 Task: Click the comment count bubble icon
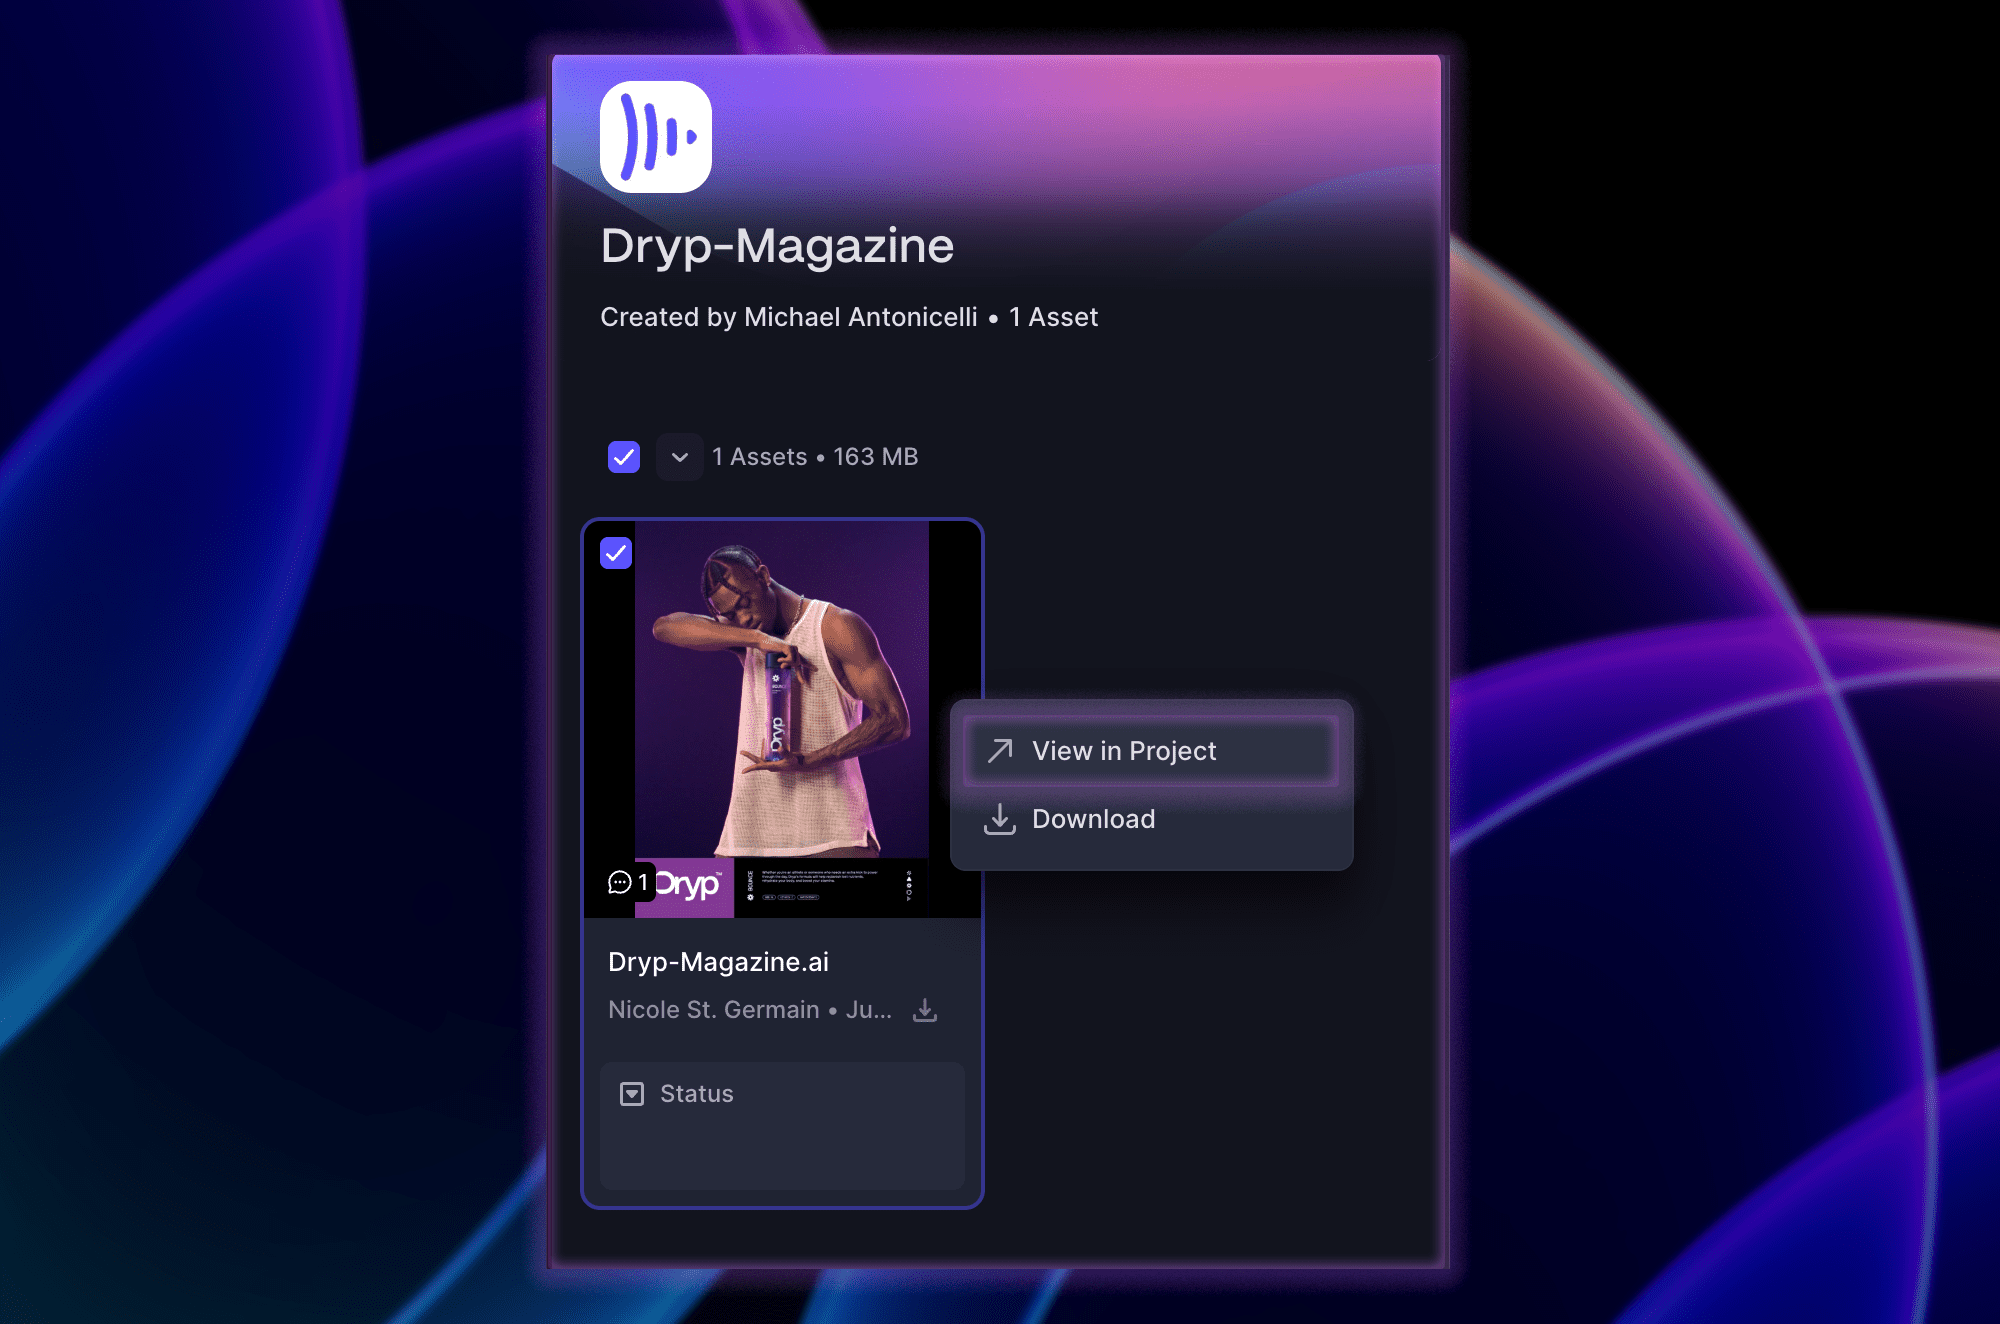[x=620, y=882]
